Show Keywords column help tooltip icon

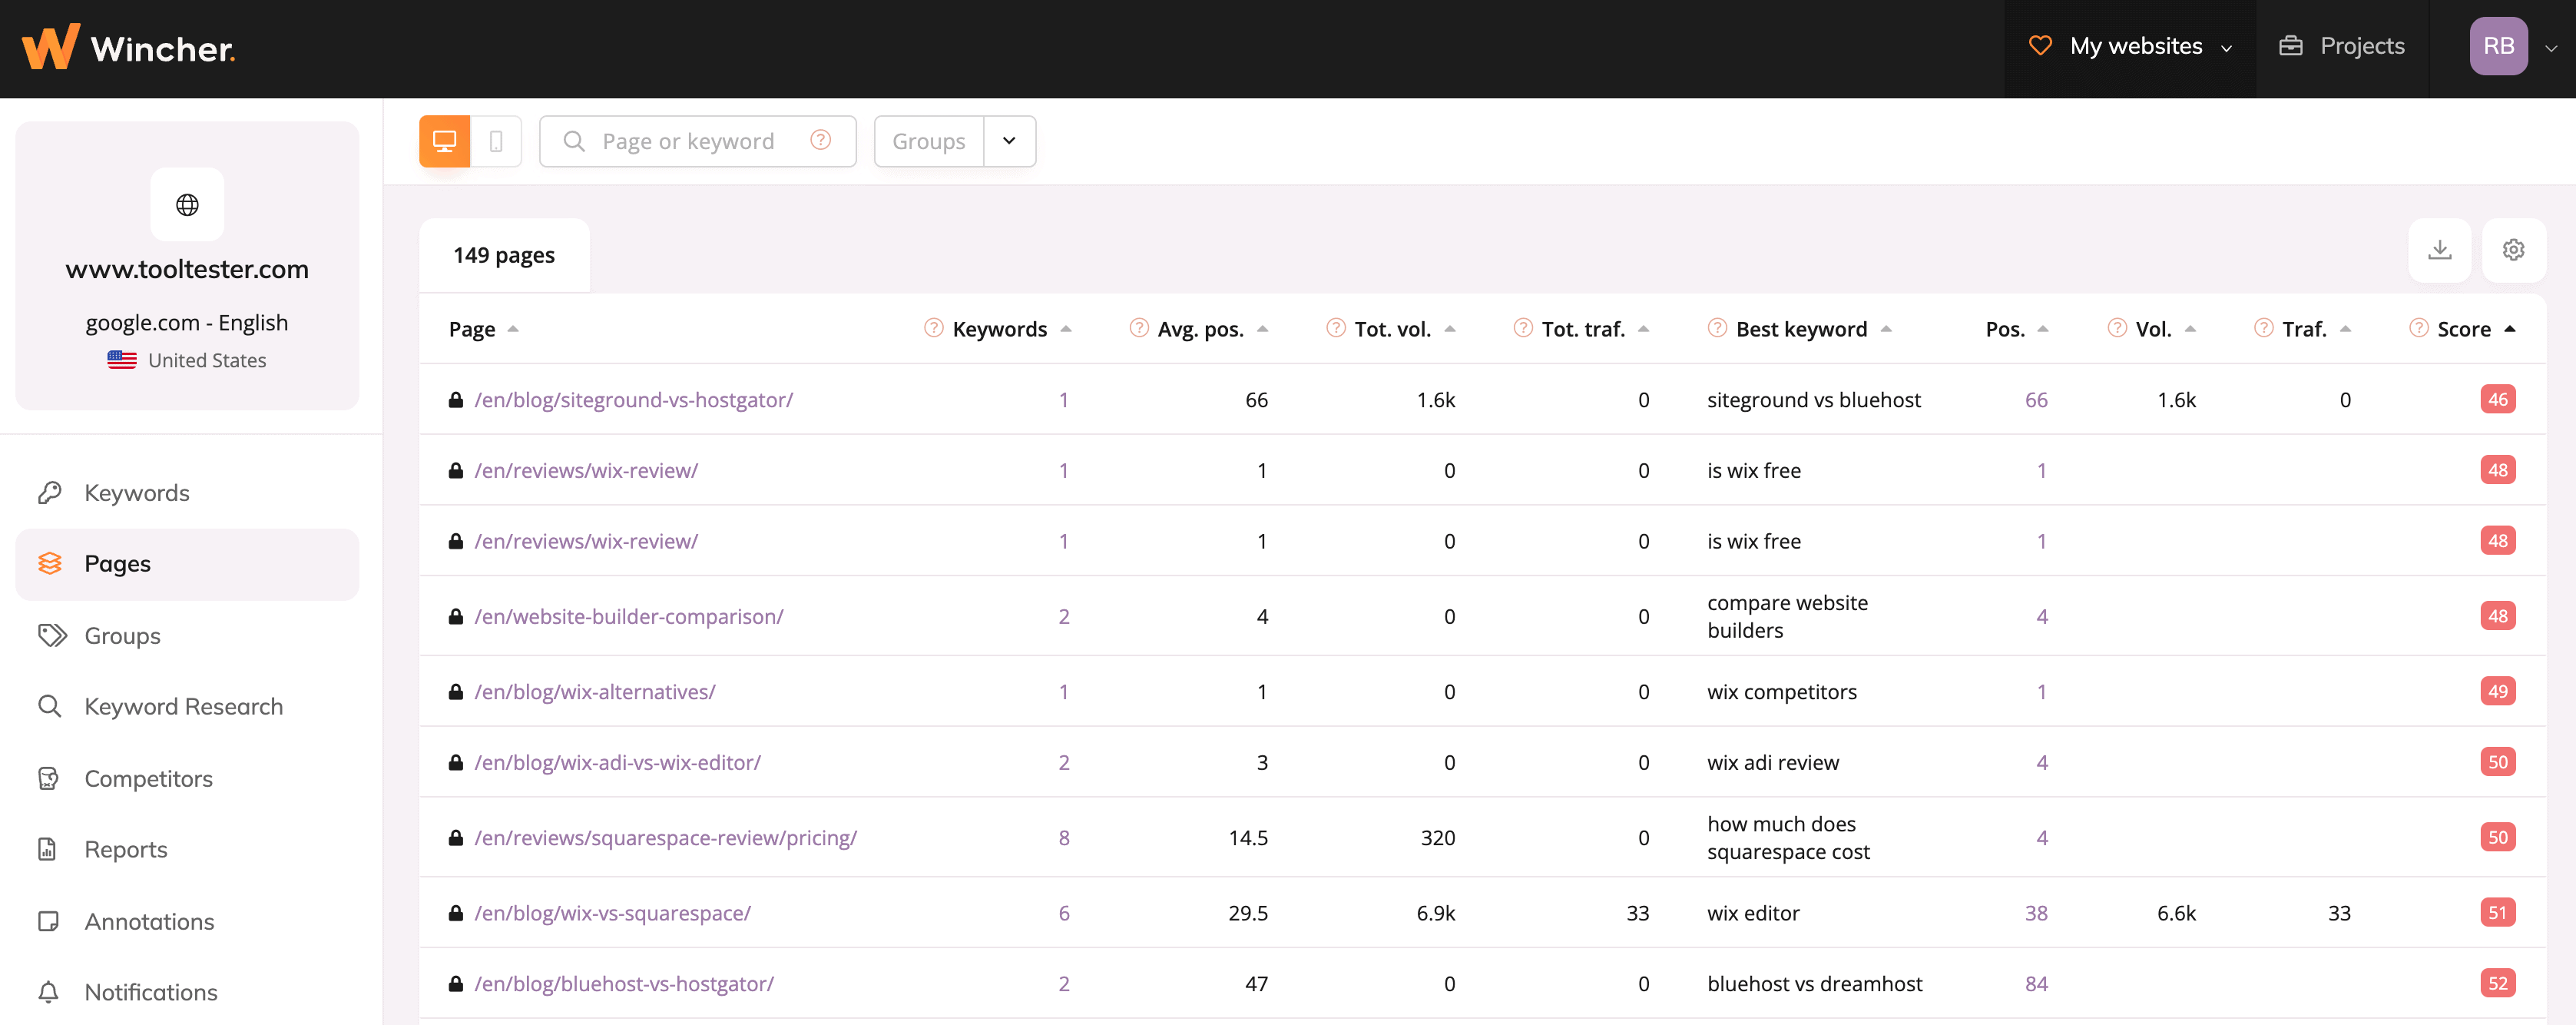coord(933,328)
